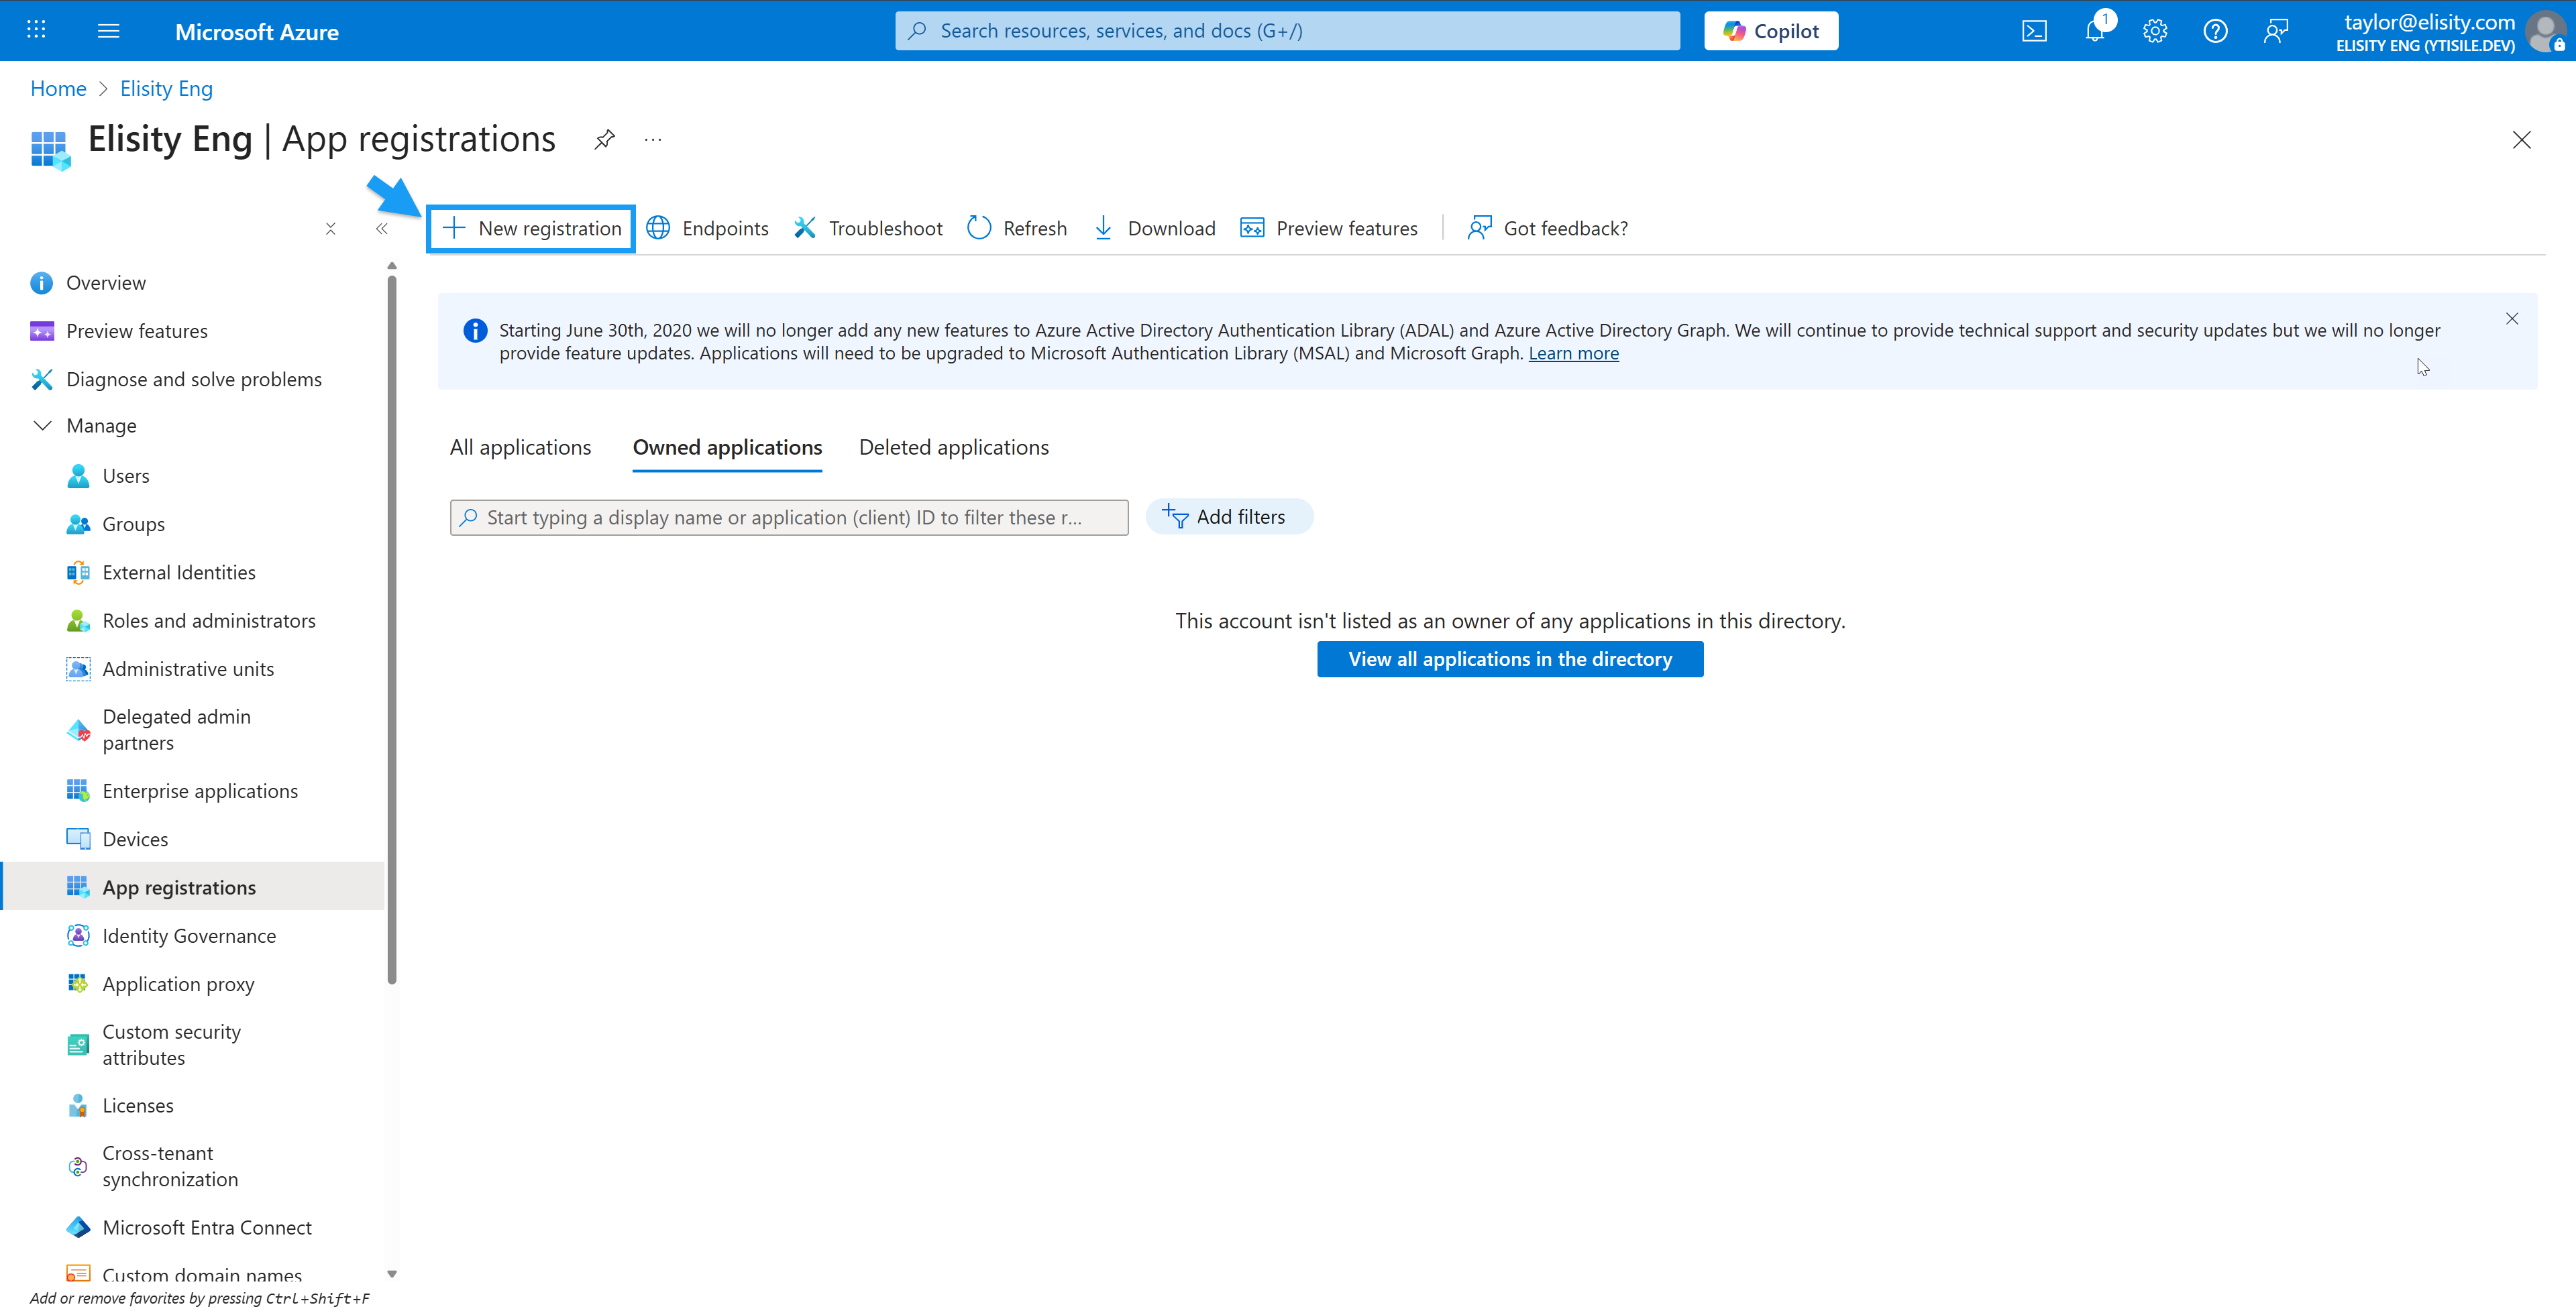Collapse the Manage section
This screenshot has width=2576, height=1313.
[x=43, y=426]
